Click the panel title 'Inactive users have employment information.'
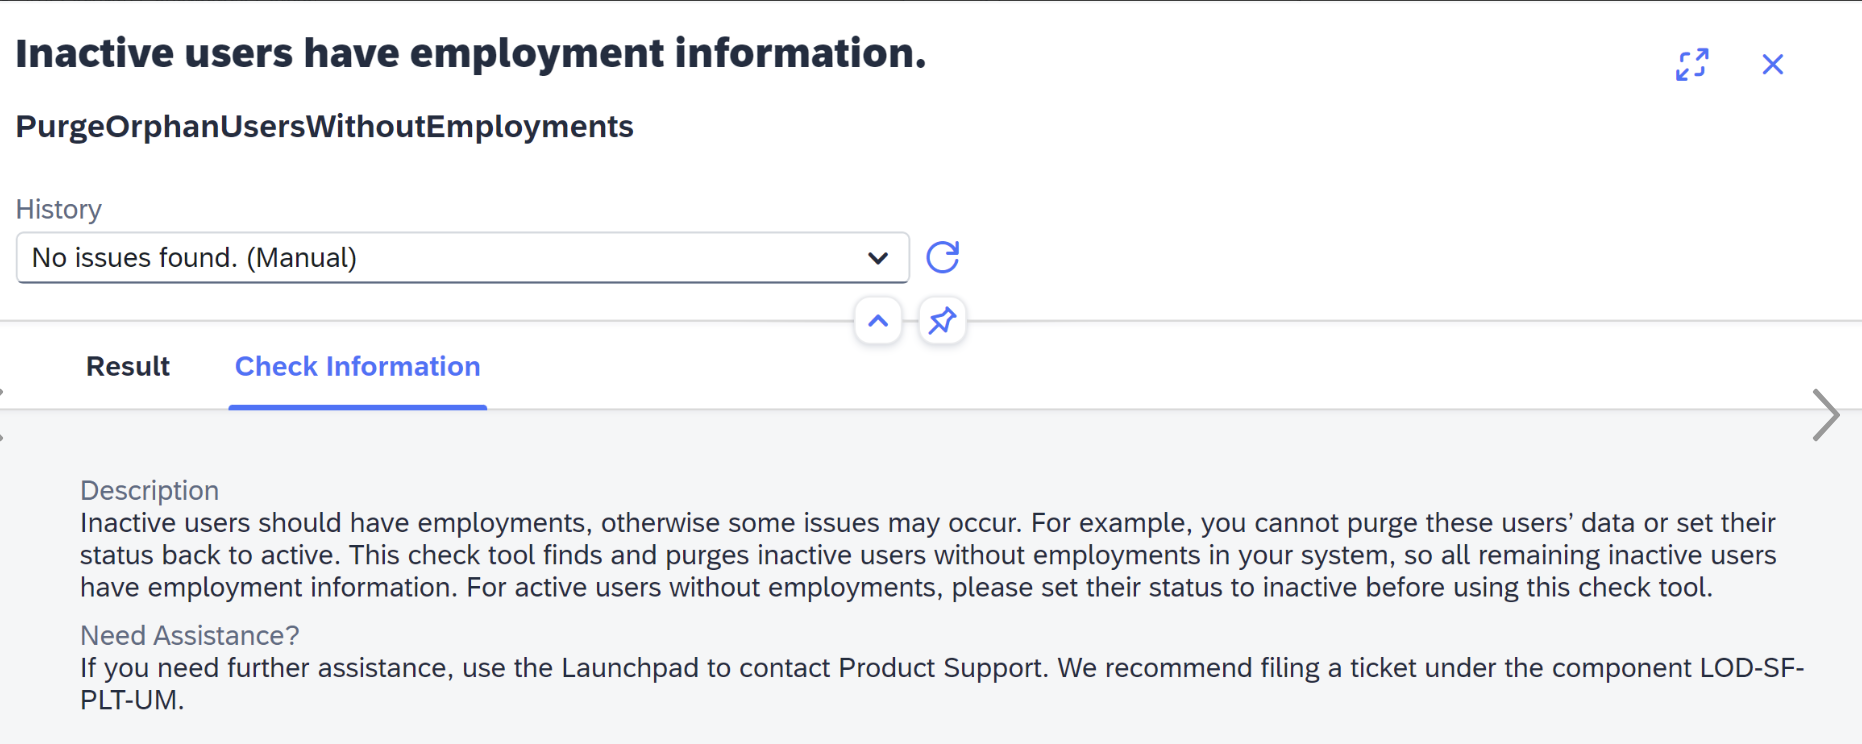This screenshot has width=1862, height=744. pyautogui.click(x=470, y=53)
